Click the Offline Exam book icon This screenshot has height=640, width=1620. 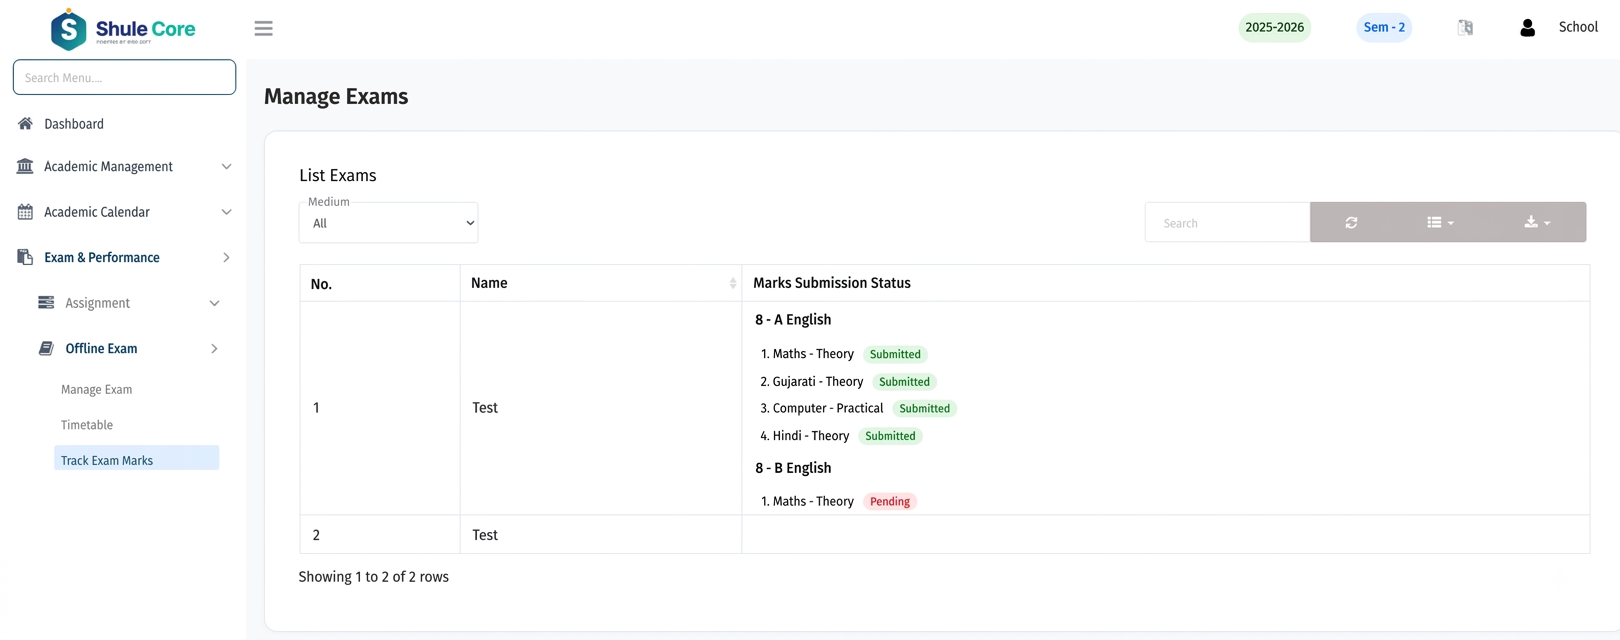point(46,348)
